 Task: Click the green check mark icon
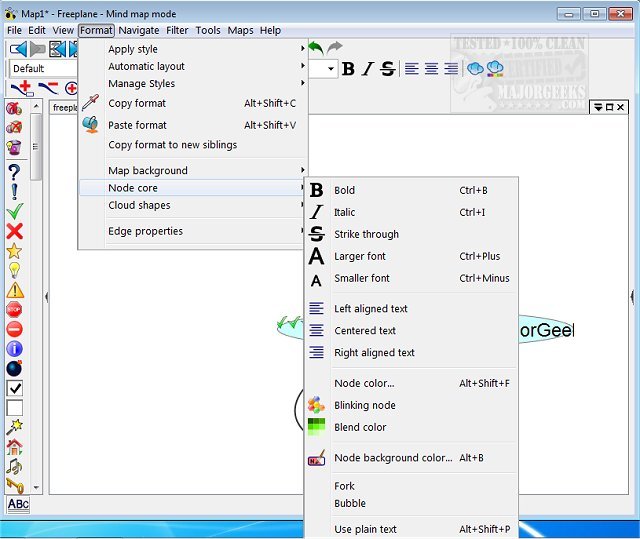15,211
